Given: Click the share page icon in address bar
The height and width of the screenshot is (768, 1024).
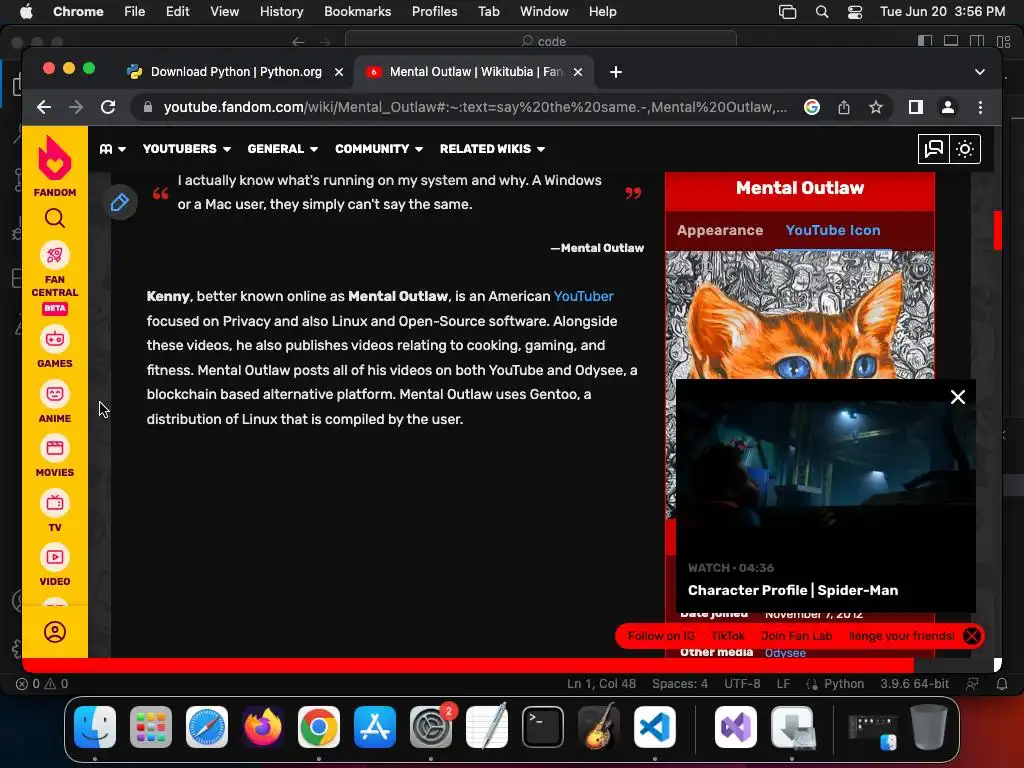Looking at the screenshot, I should click(x=844, y=107).
